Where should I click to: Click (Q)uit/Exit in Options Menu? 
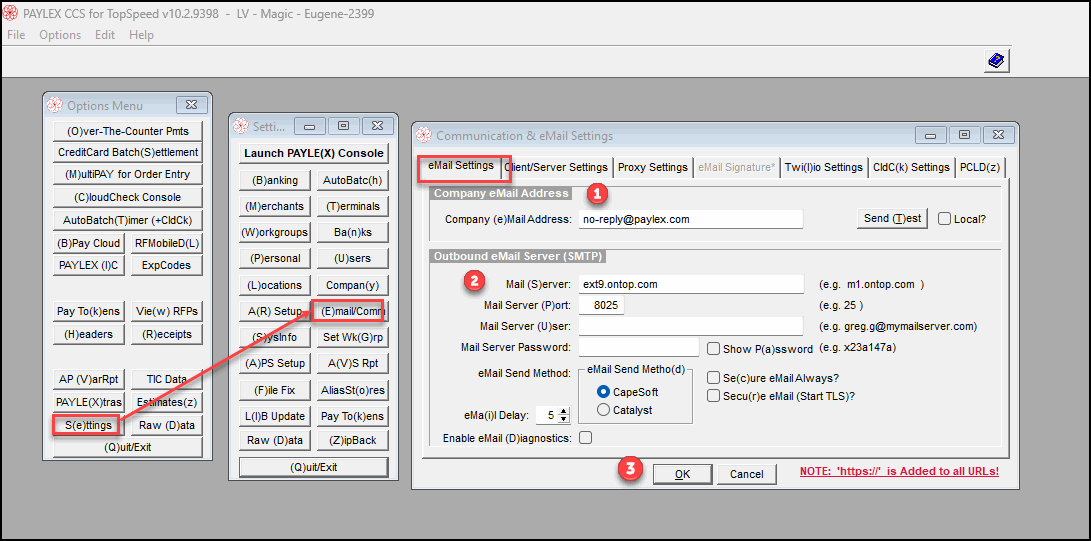128,447
